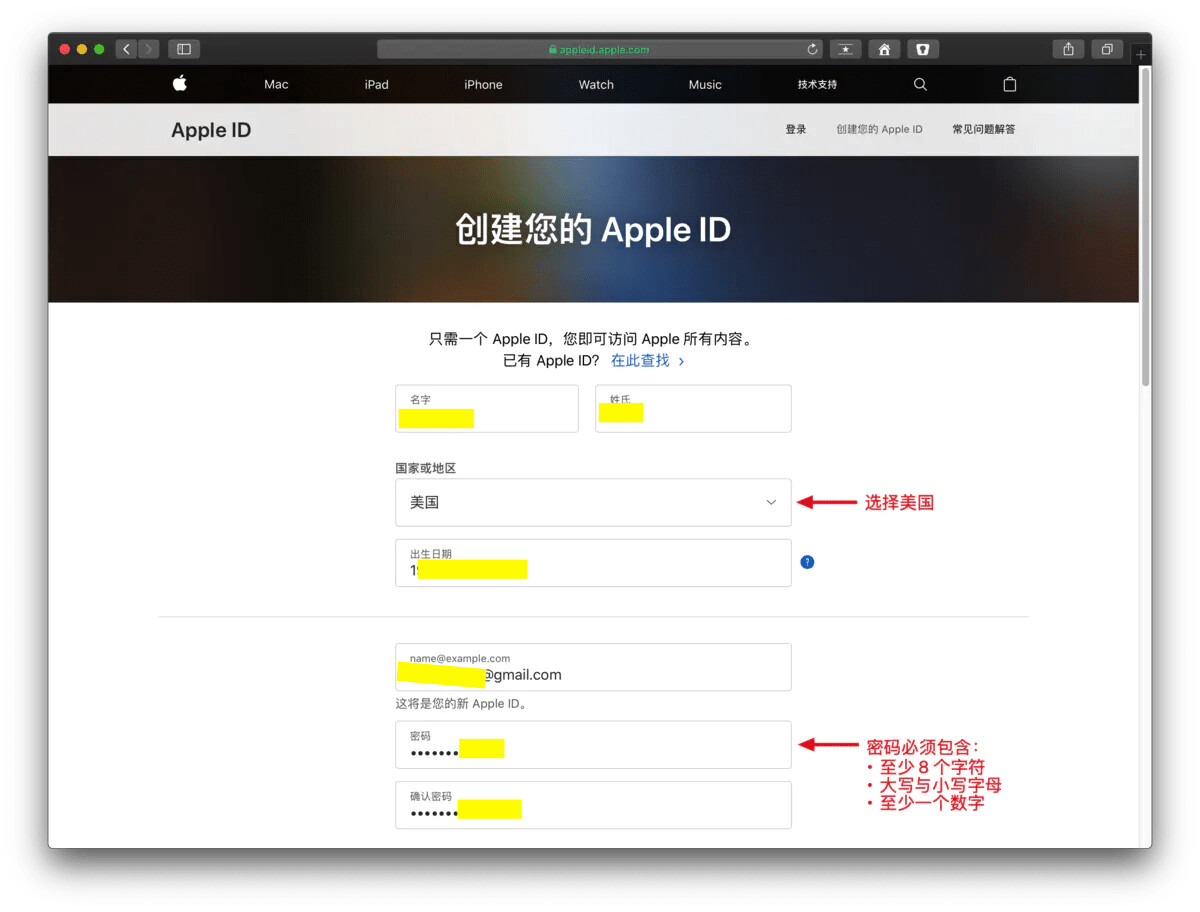Click the 姓氏 last name field
Screen dimensions: 1200x912
click(693, 409)
